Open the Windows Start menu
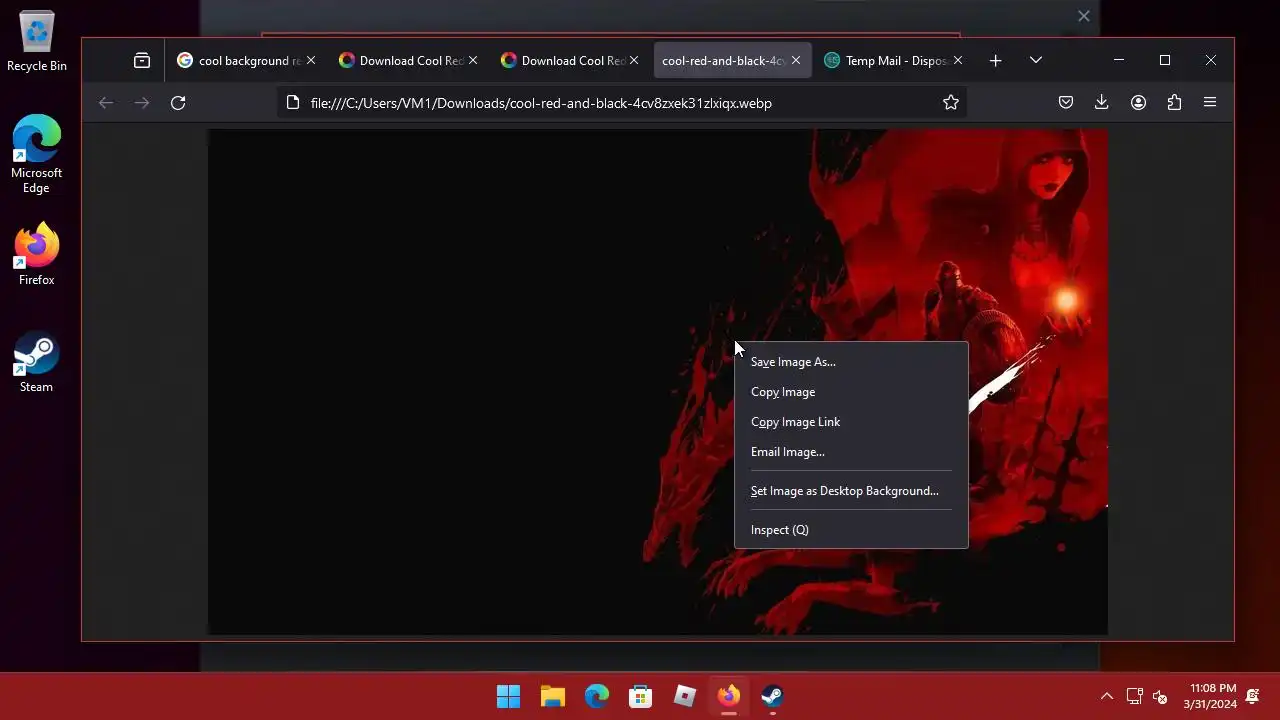 pyautogui.click(x=509, y=696)
